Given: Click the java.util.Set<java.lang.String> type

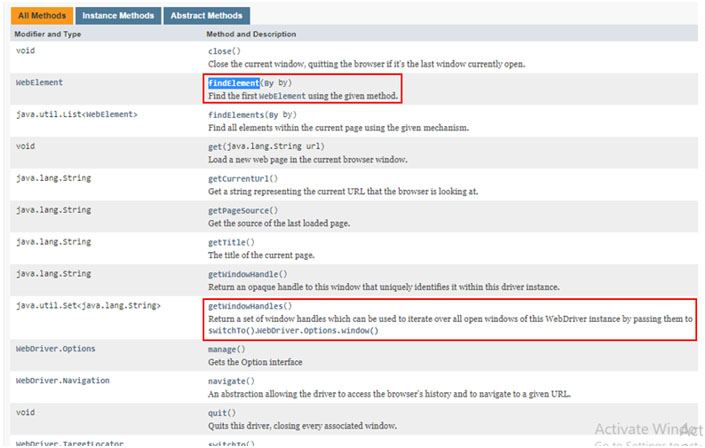Looking at the screenshot, I should (x=88, y=306).
